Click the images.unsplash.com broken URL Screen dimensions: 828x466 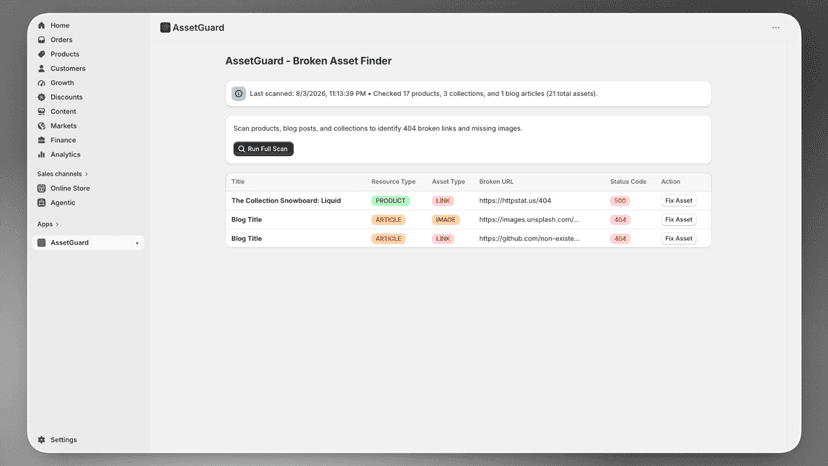point(529,220)
